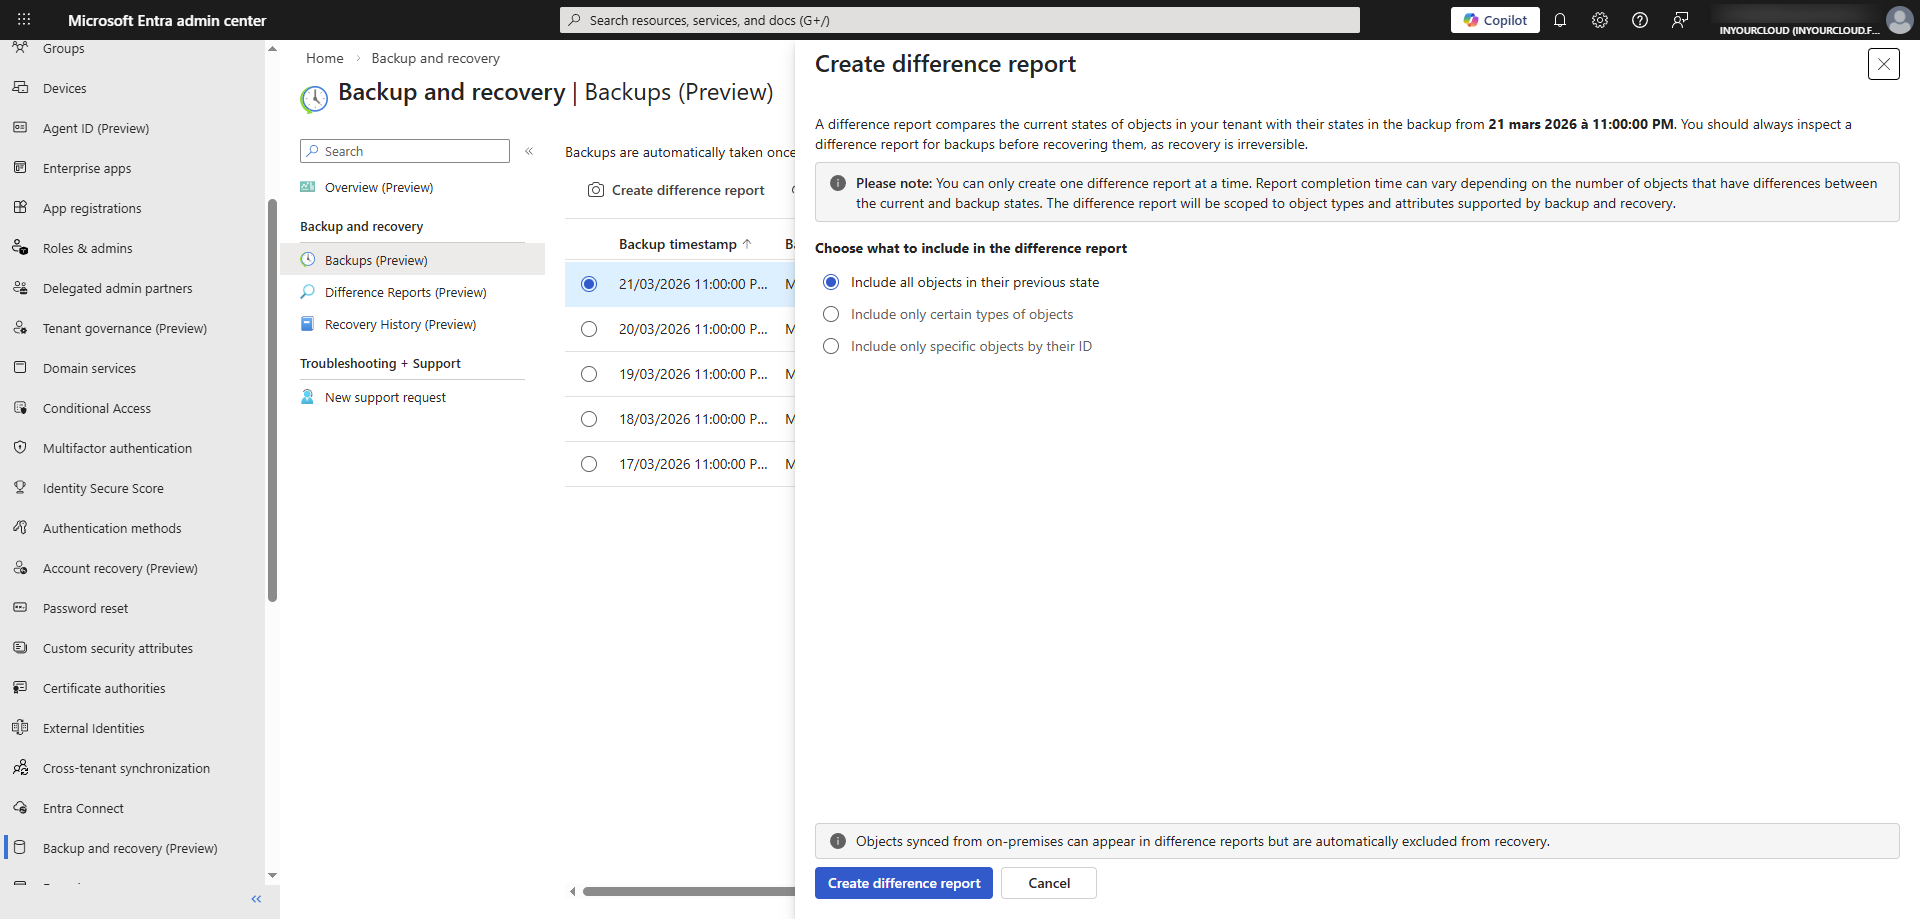Open Recovery History (Preview) menu item
This screenshot has height=919, width=1920.
point(400,325)
